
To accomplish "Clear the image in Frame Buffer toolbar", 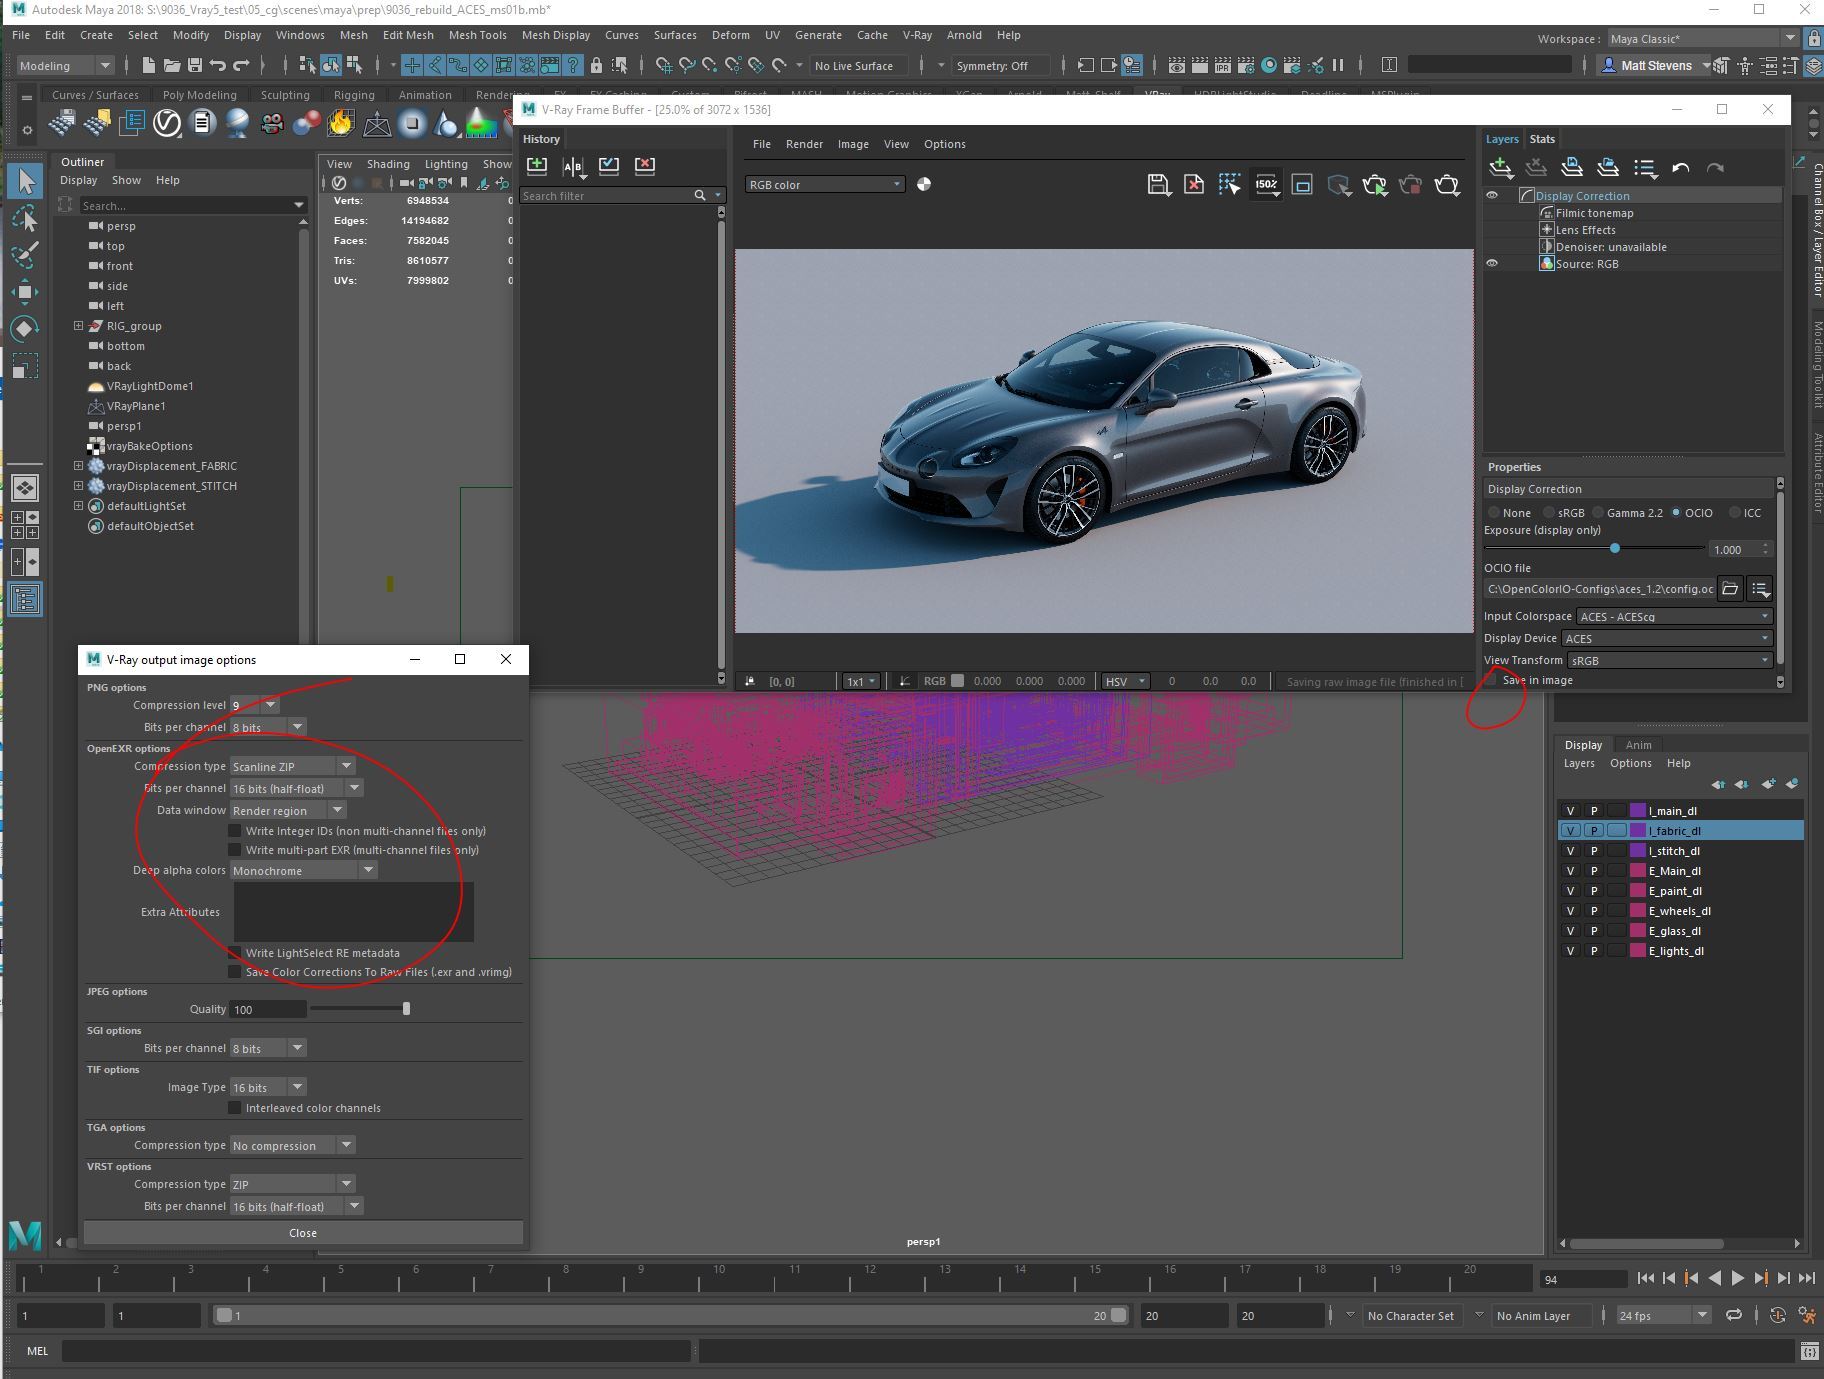I will click(x=1194, y=185).
